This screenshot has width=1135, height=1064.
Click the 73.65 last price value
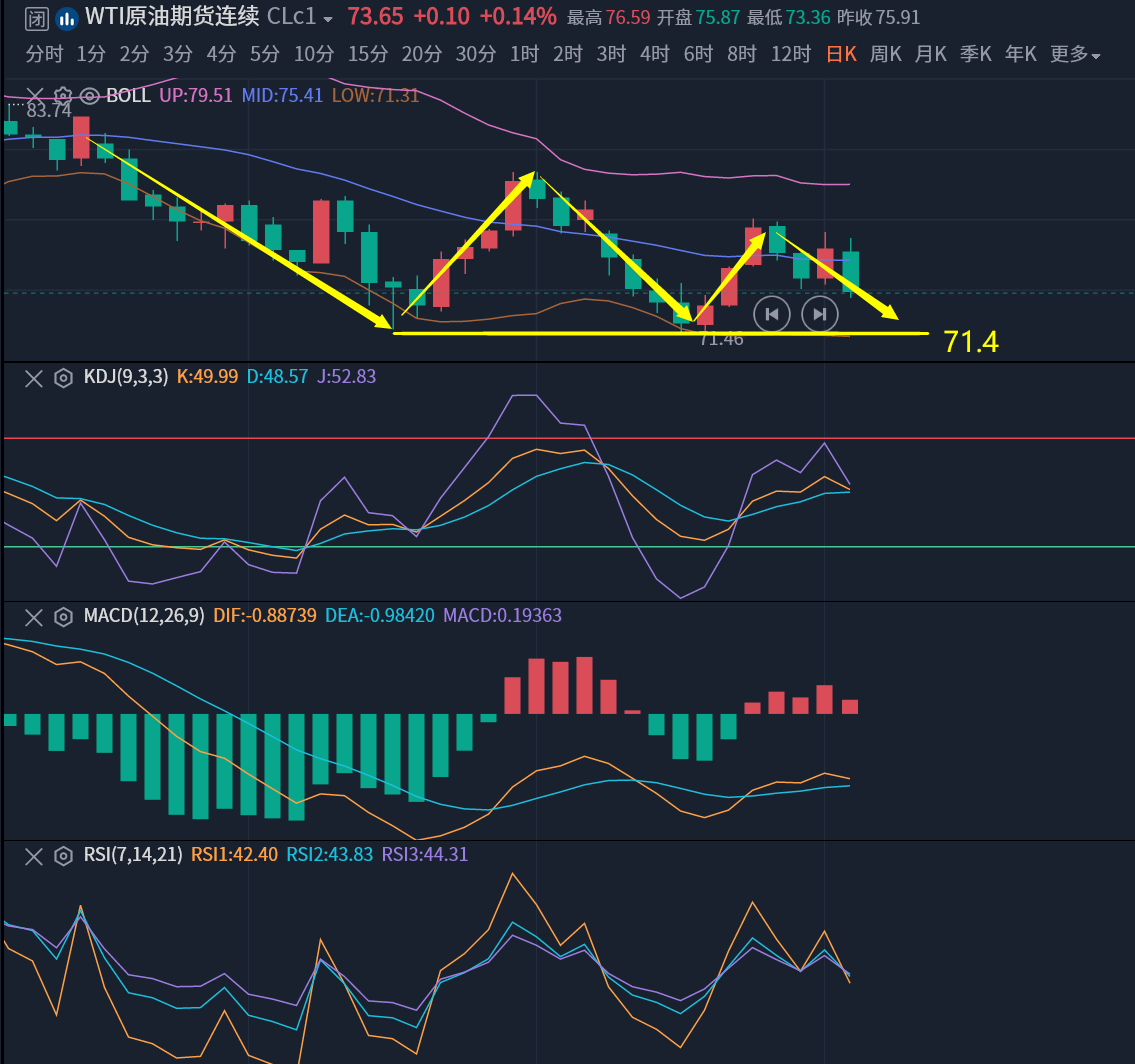tap(376, 17)
